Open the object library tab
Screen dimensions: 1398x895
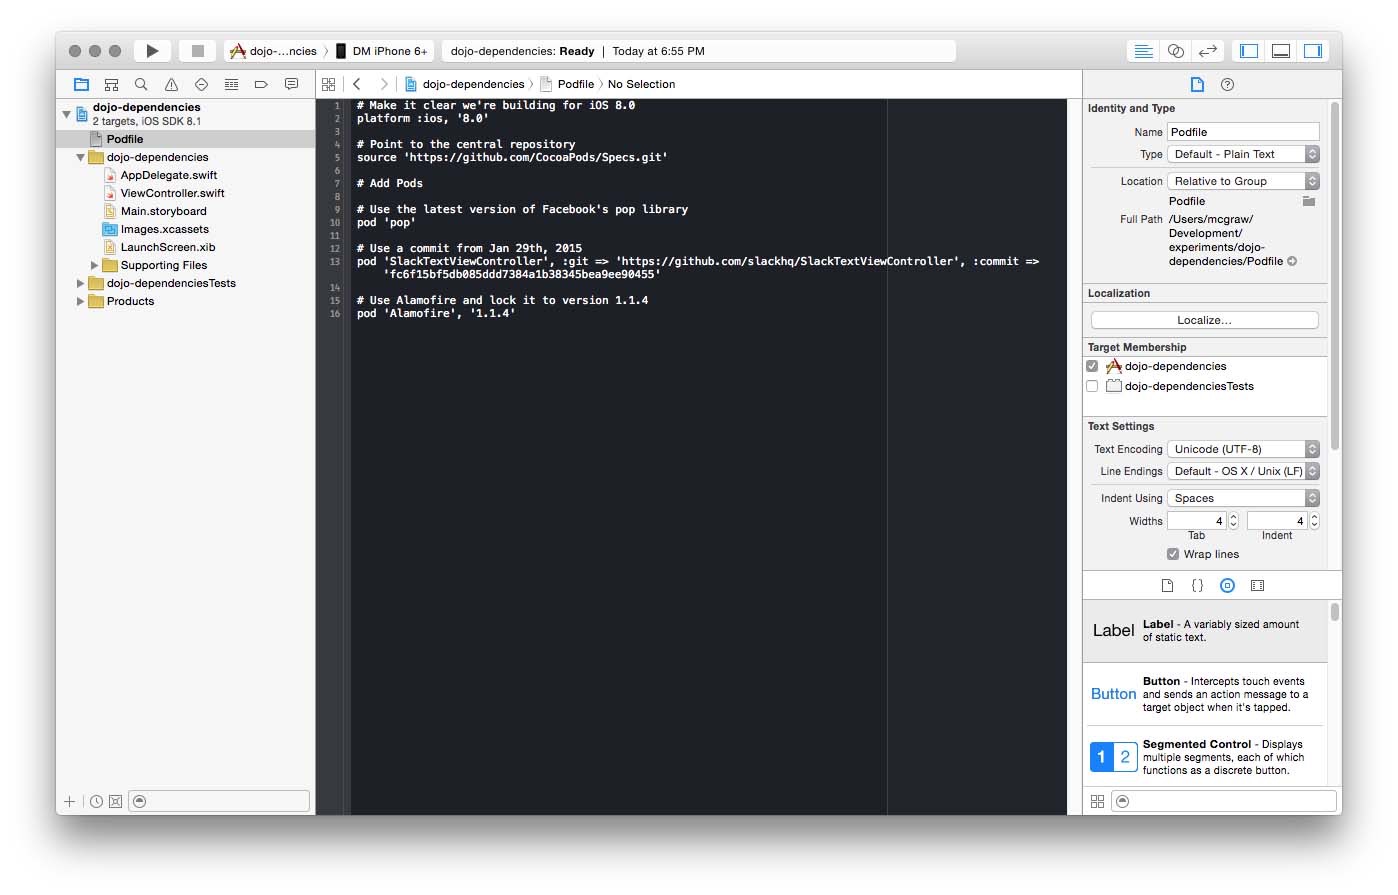click(1227, 585)
